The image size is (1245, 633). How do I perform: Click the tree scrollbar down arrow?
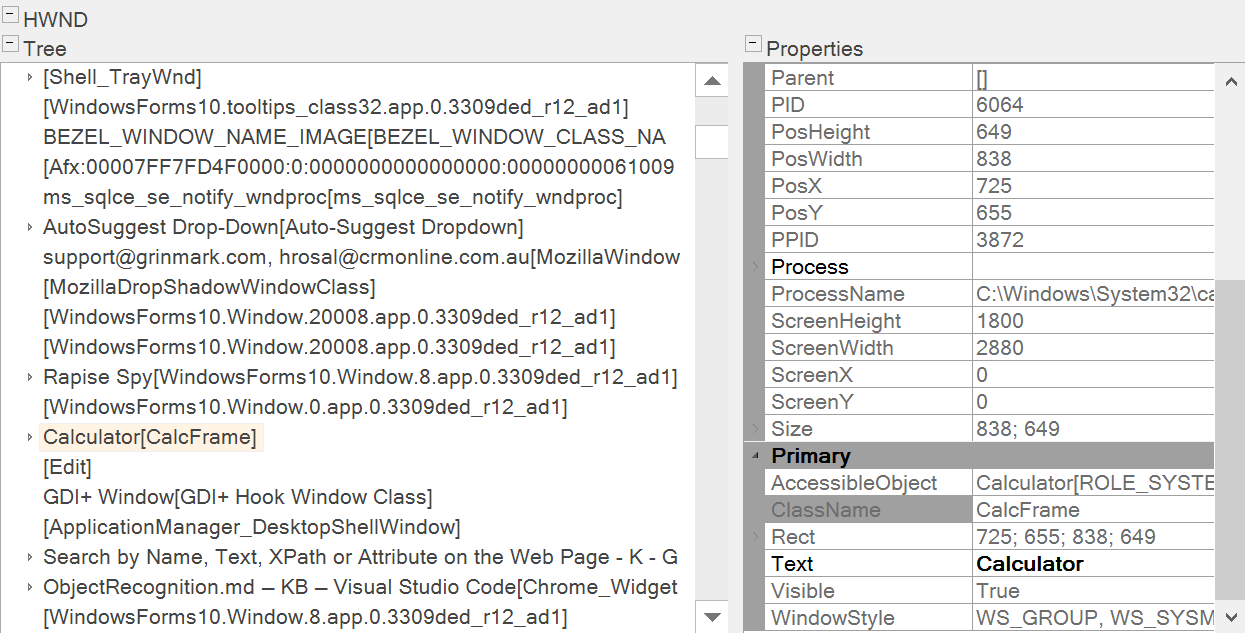[712, 617]
